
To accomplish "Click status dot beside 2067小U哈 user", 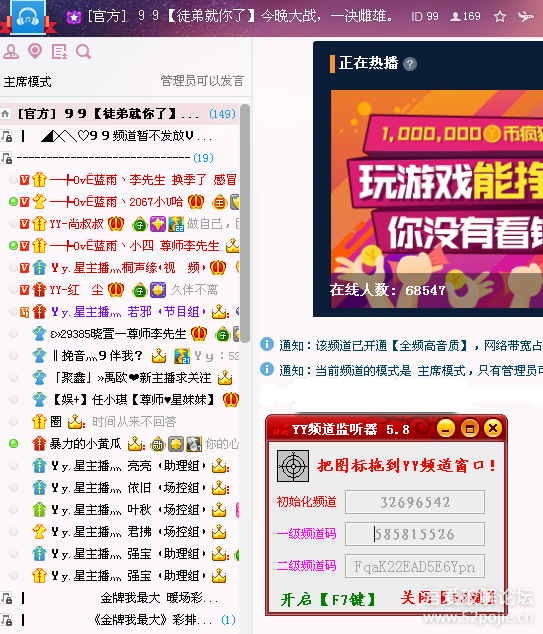I will [x=13, y=201].
